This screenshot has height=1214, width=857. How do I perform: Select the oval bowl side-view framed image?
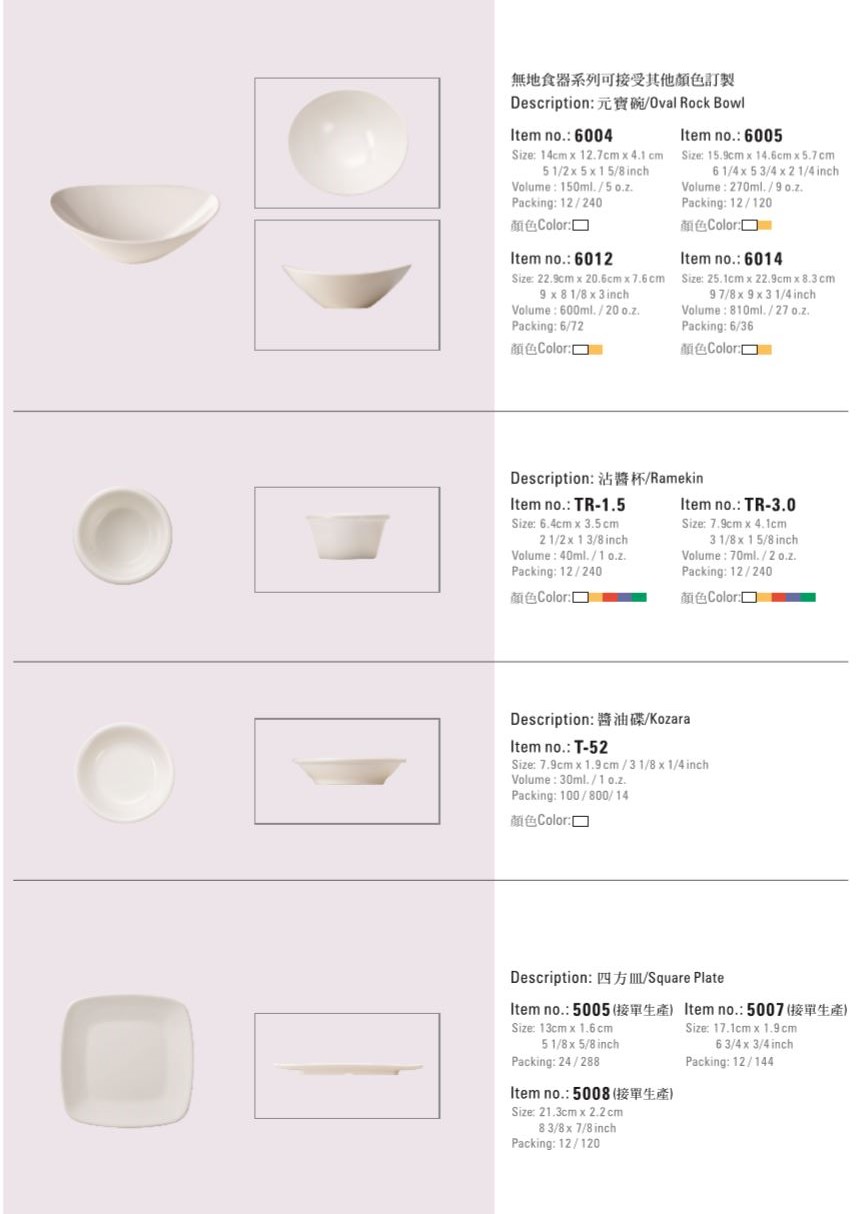click(x=347, y=285)
